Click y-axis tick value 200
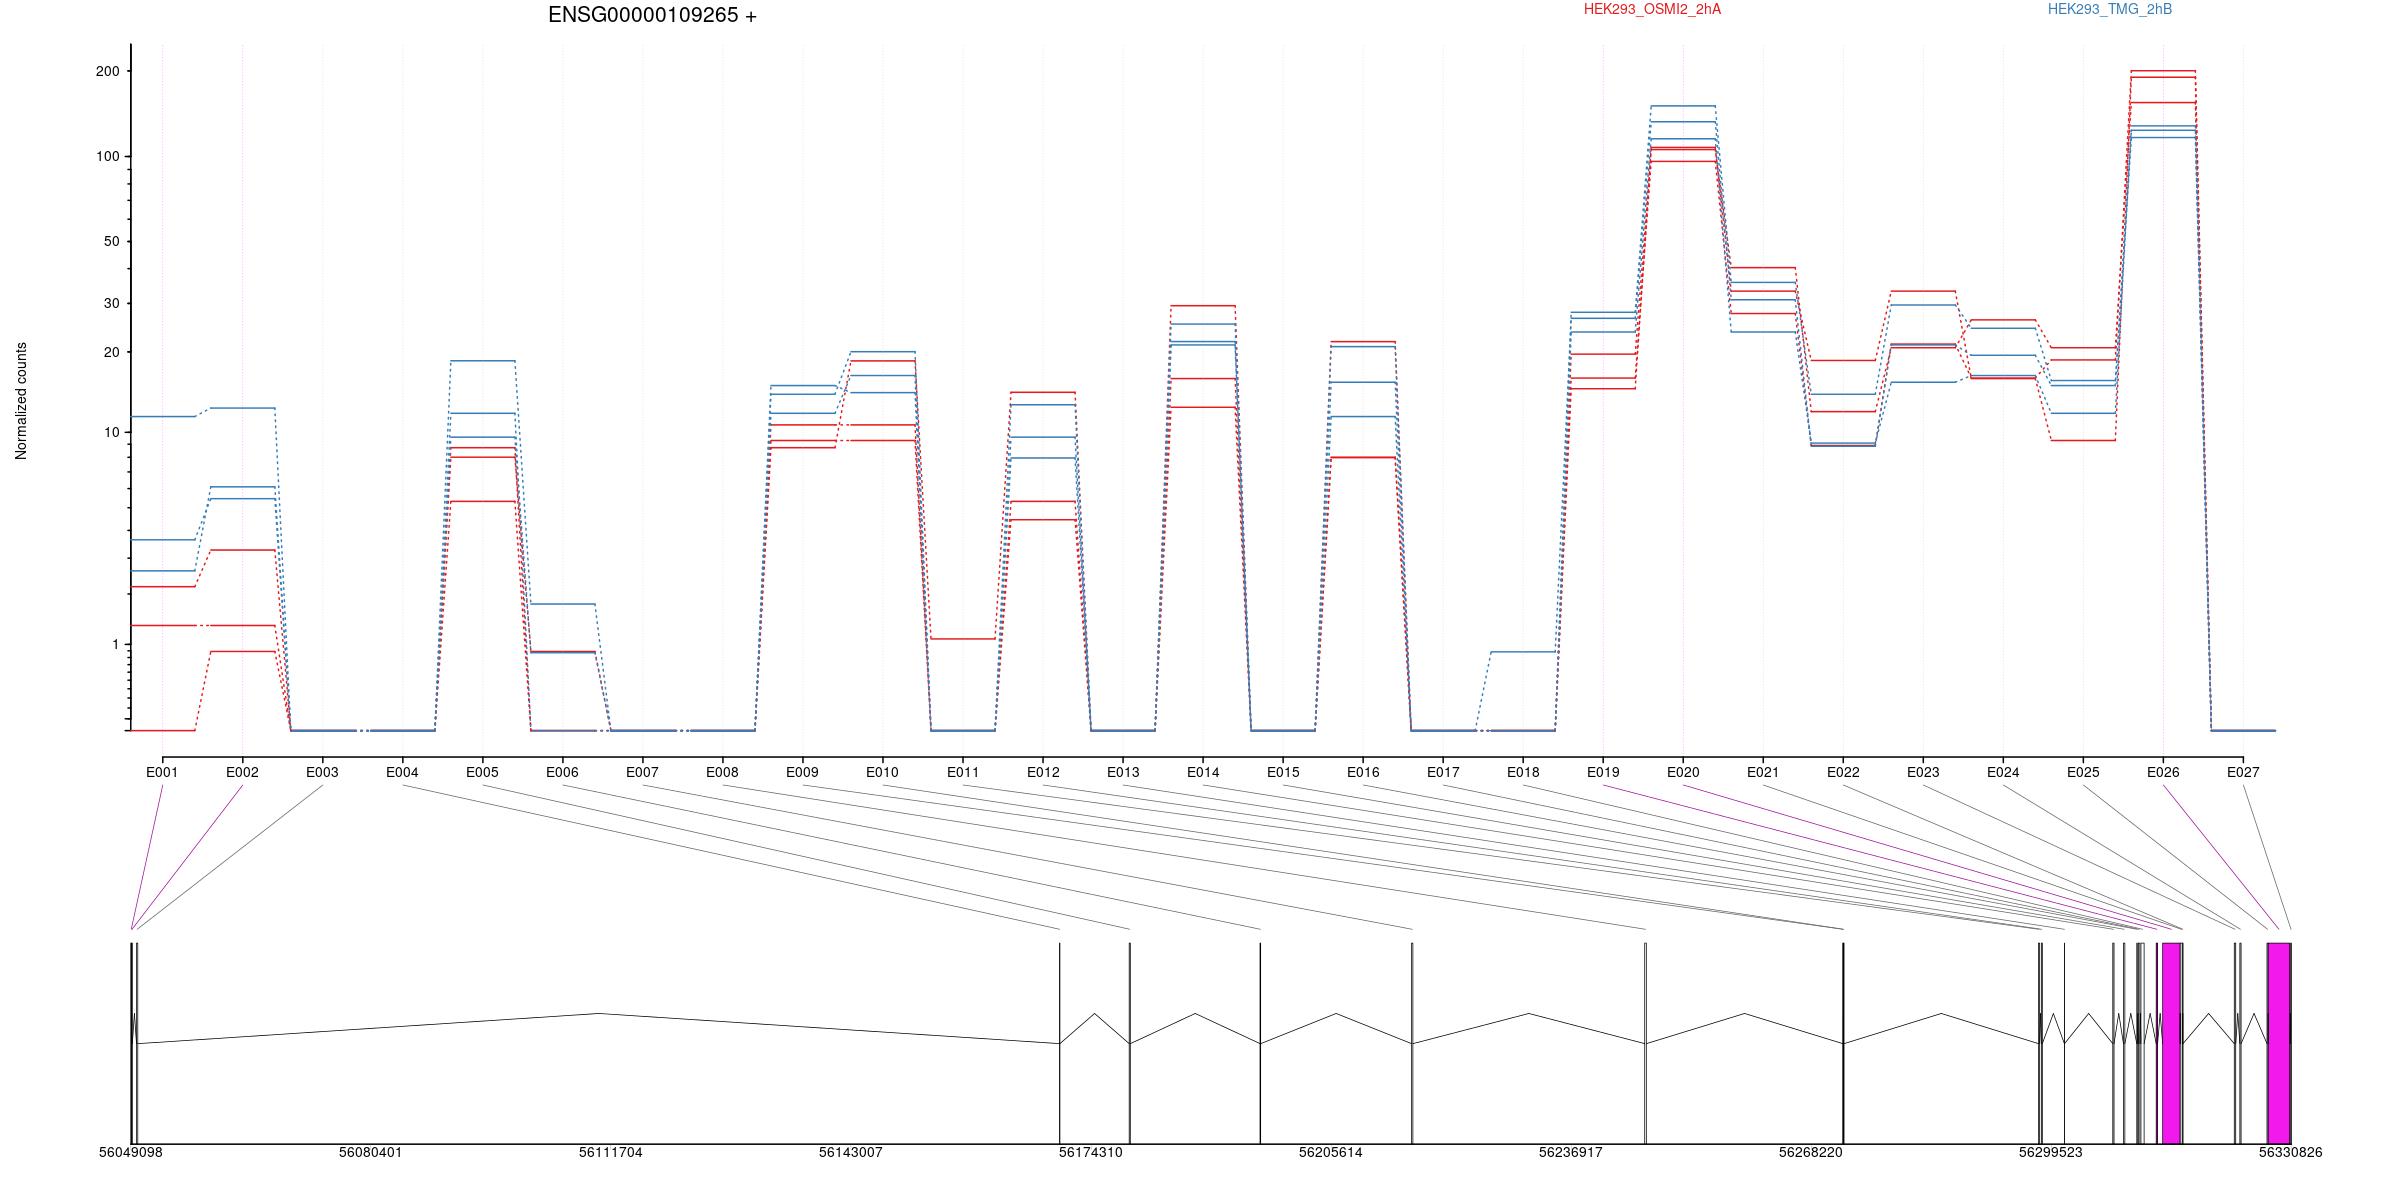 pos(108,71)
